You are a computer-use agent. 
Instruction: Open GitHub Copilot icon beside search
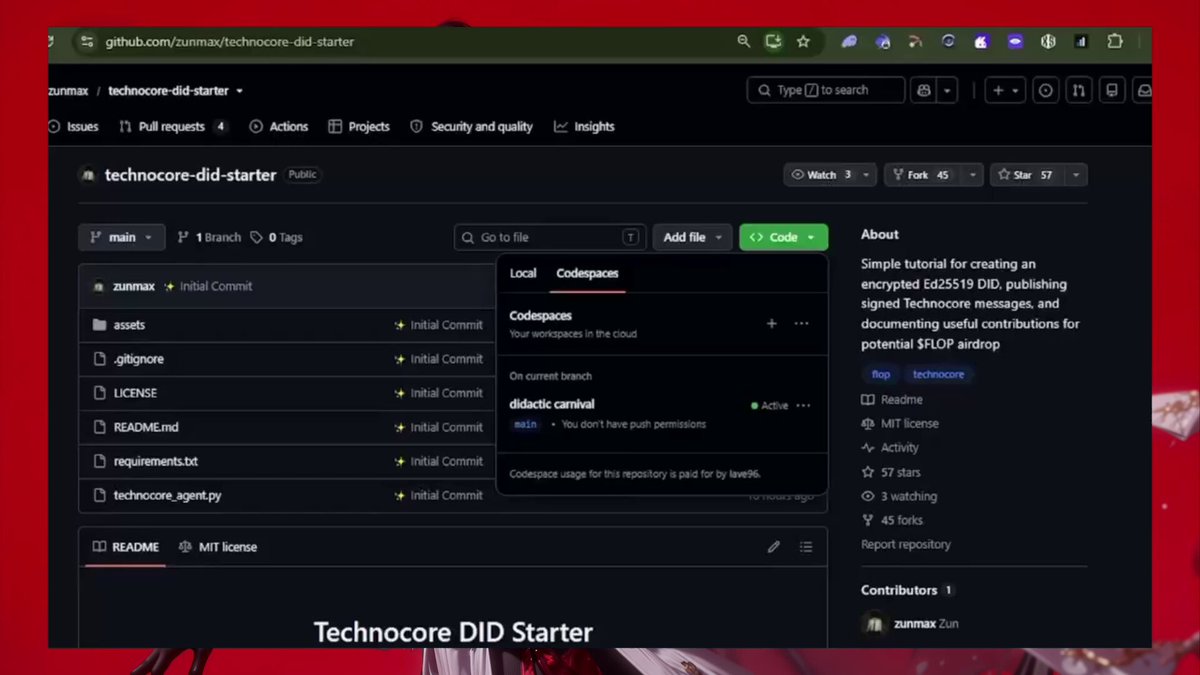tap(924, 90)
